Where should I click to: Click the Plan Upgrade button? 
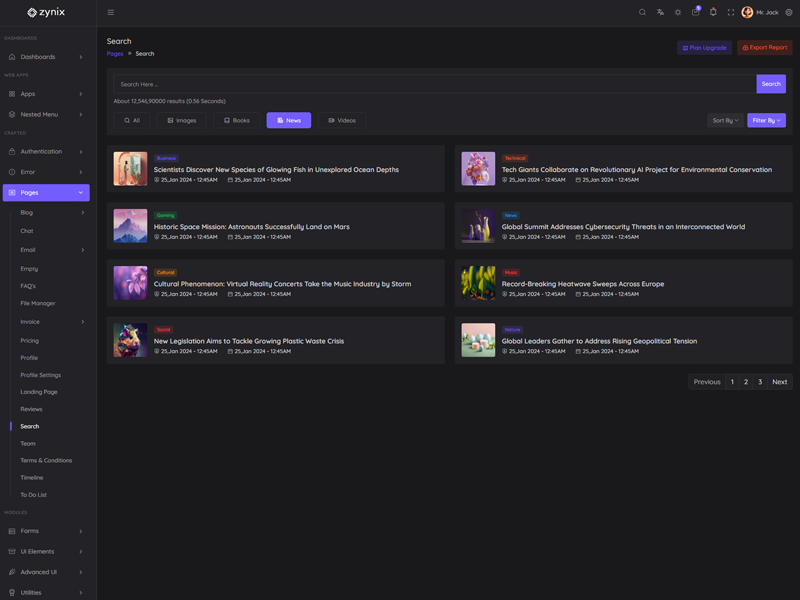coord(704,48)
